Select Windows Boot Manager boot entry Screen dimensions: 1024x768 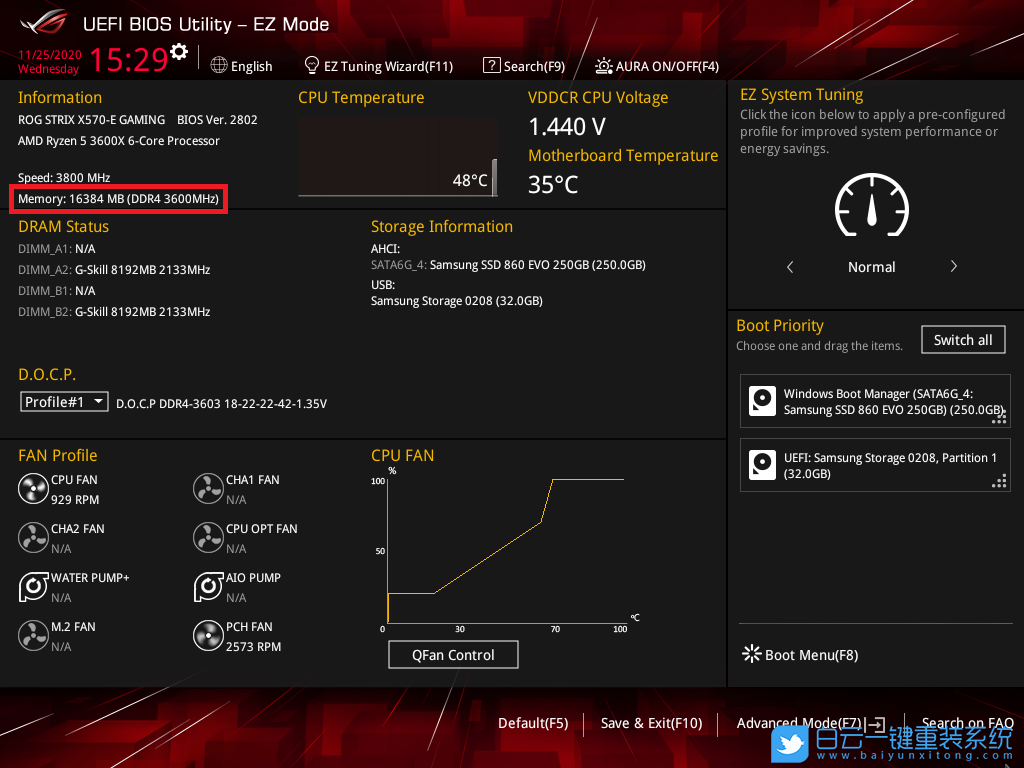[875, 402]
